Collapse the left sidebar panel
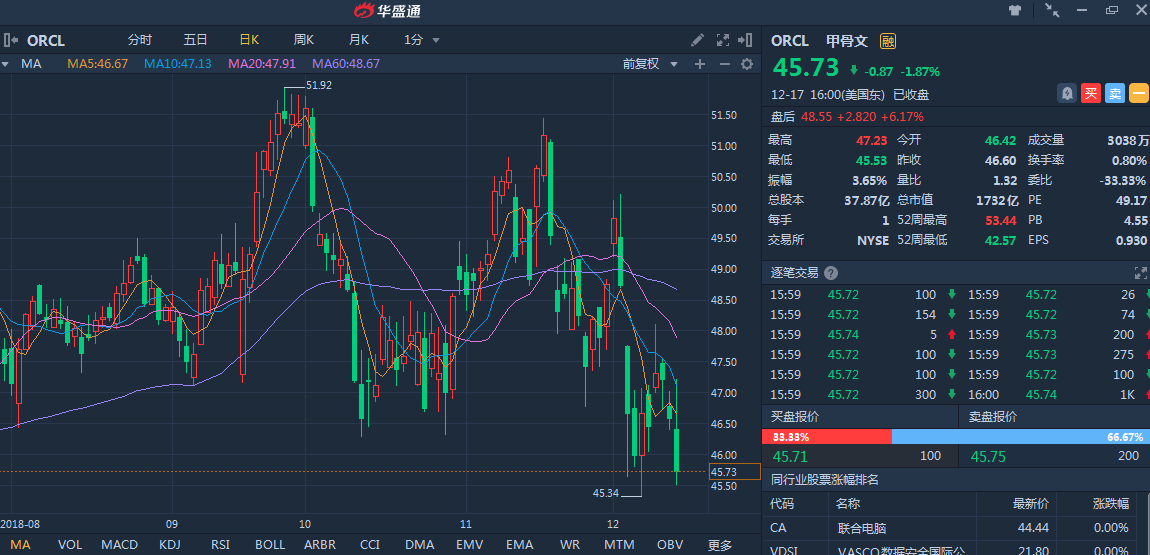 (11, 40)
